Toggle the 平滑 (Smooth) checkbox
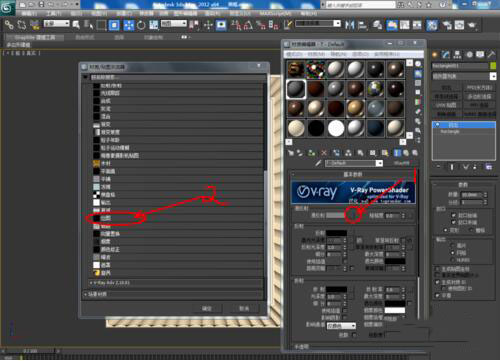 click(437, 295)
